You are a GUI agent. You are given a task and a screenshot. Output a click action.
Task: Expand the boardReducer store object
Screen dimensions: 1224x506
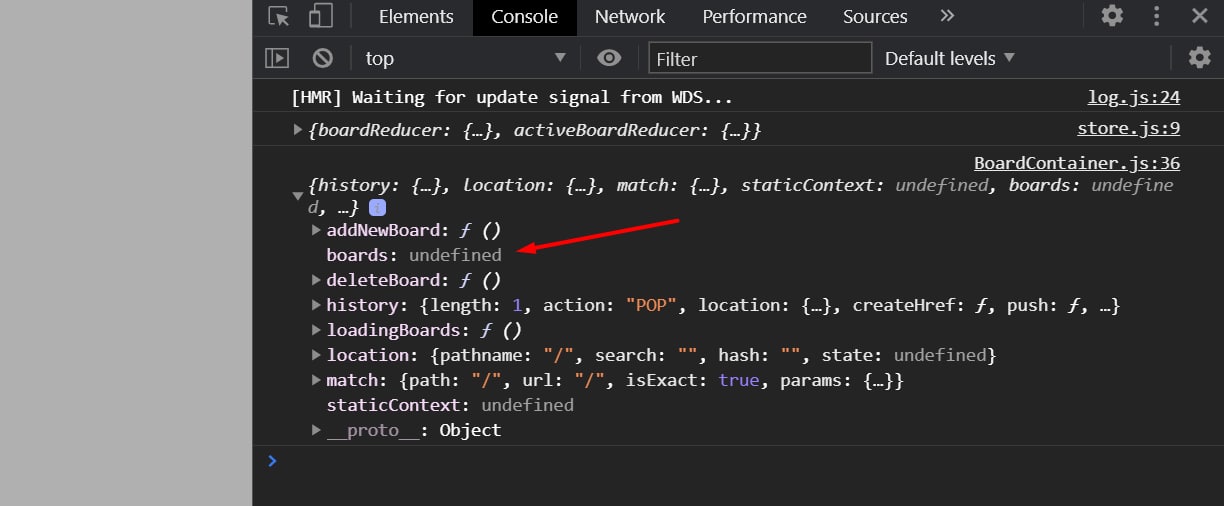(298, 129)
